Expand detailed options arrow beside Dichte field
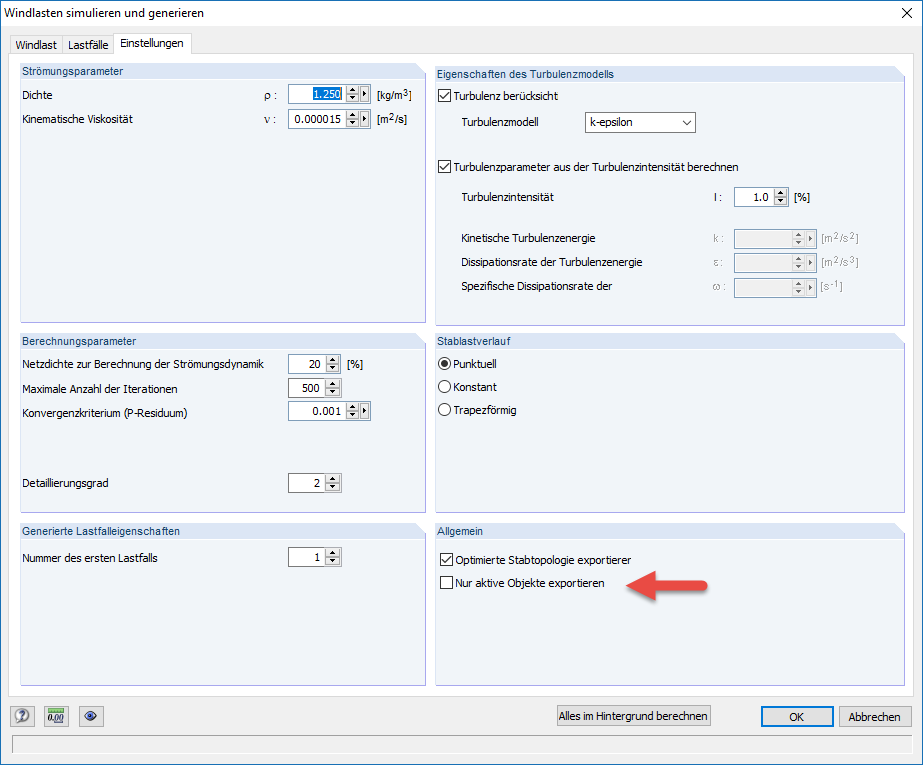 (362, 94)
